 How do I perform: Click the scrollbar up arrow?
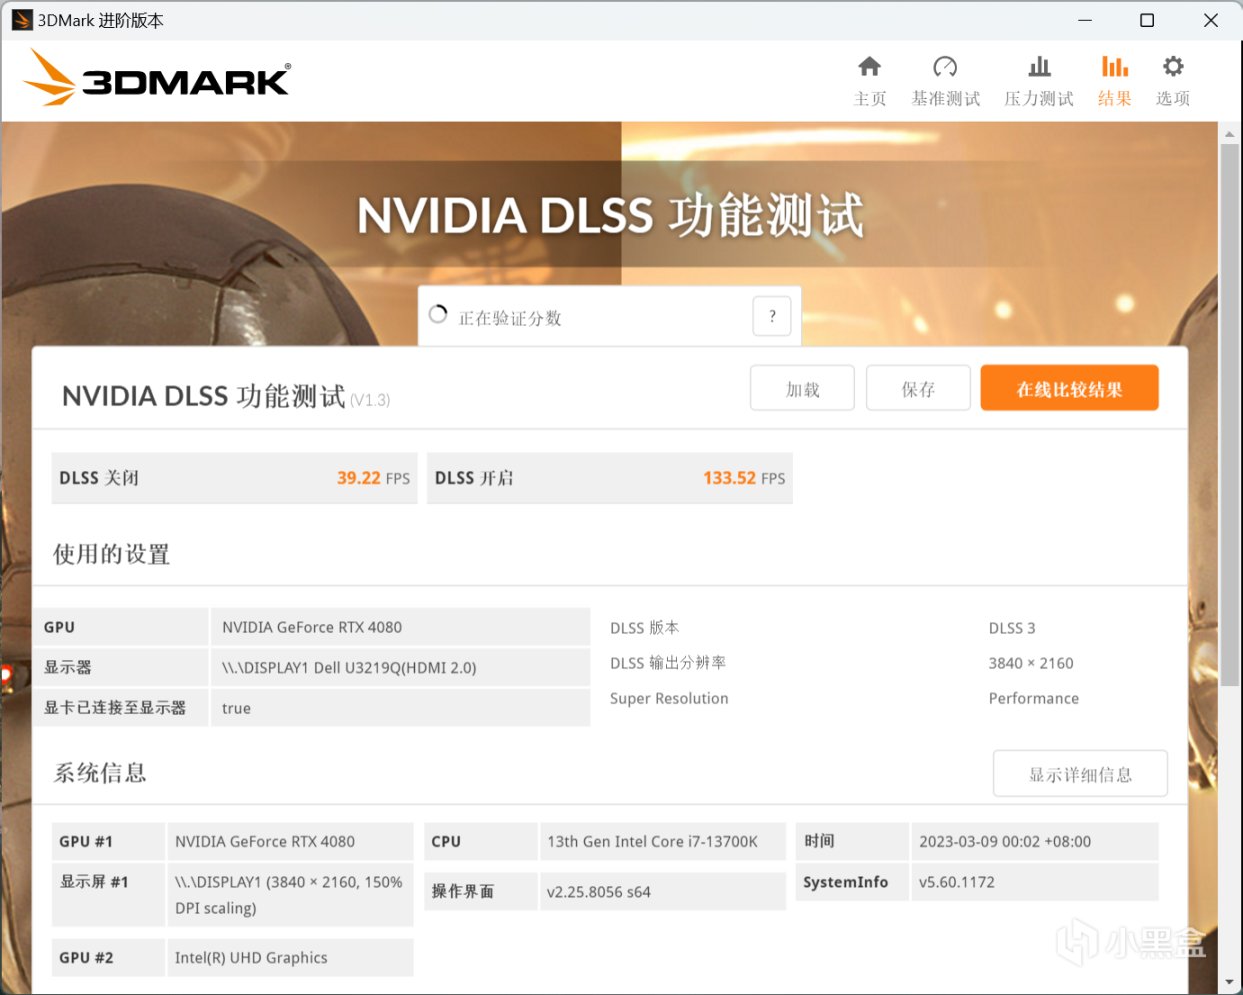[1230, 132]
